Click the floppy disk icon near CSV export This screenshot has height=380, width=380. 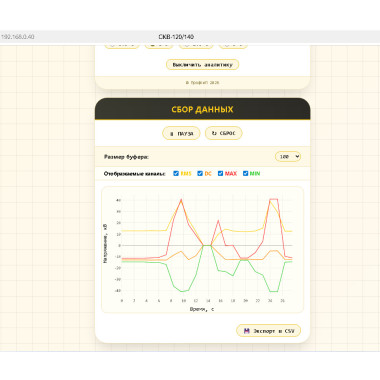[247, 331]
